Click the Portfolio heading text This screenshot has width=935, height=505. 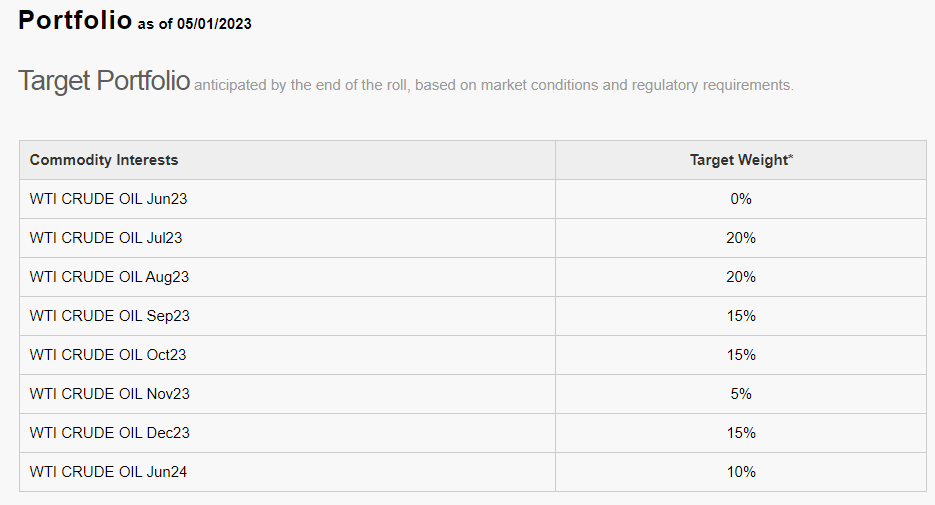[75, 20]
